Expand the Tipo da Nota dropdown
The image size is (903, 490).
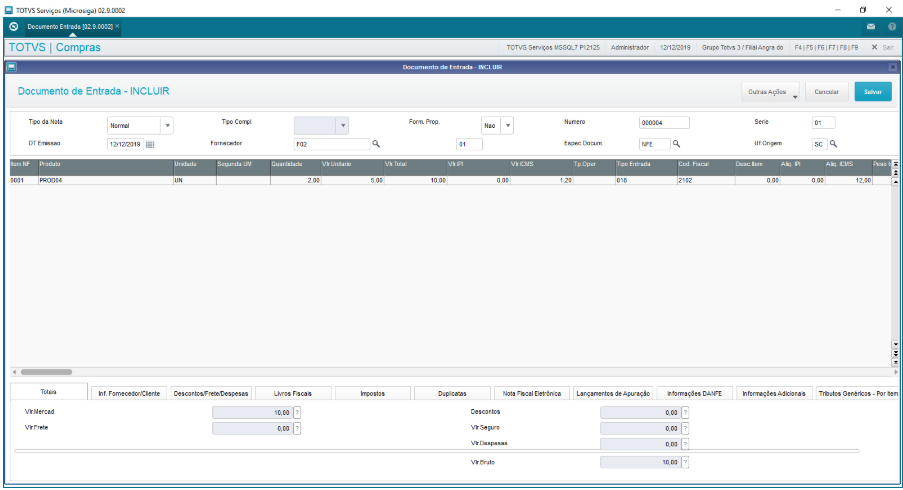(x=168, y=126)
